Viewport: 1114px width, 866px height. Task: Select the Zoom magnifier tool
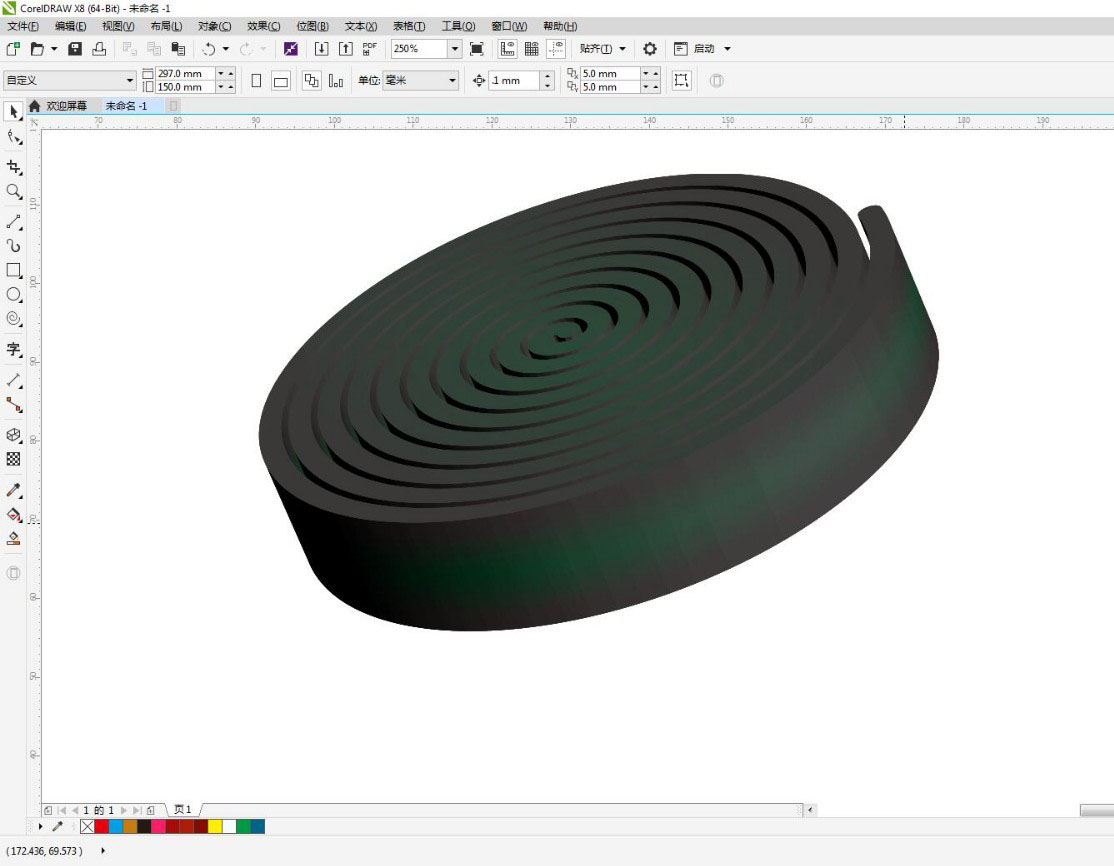point(14,191)
